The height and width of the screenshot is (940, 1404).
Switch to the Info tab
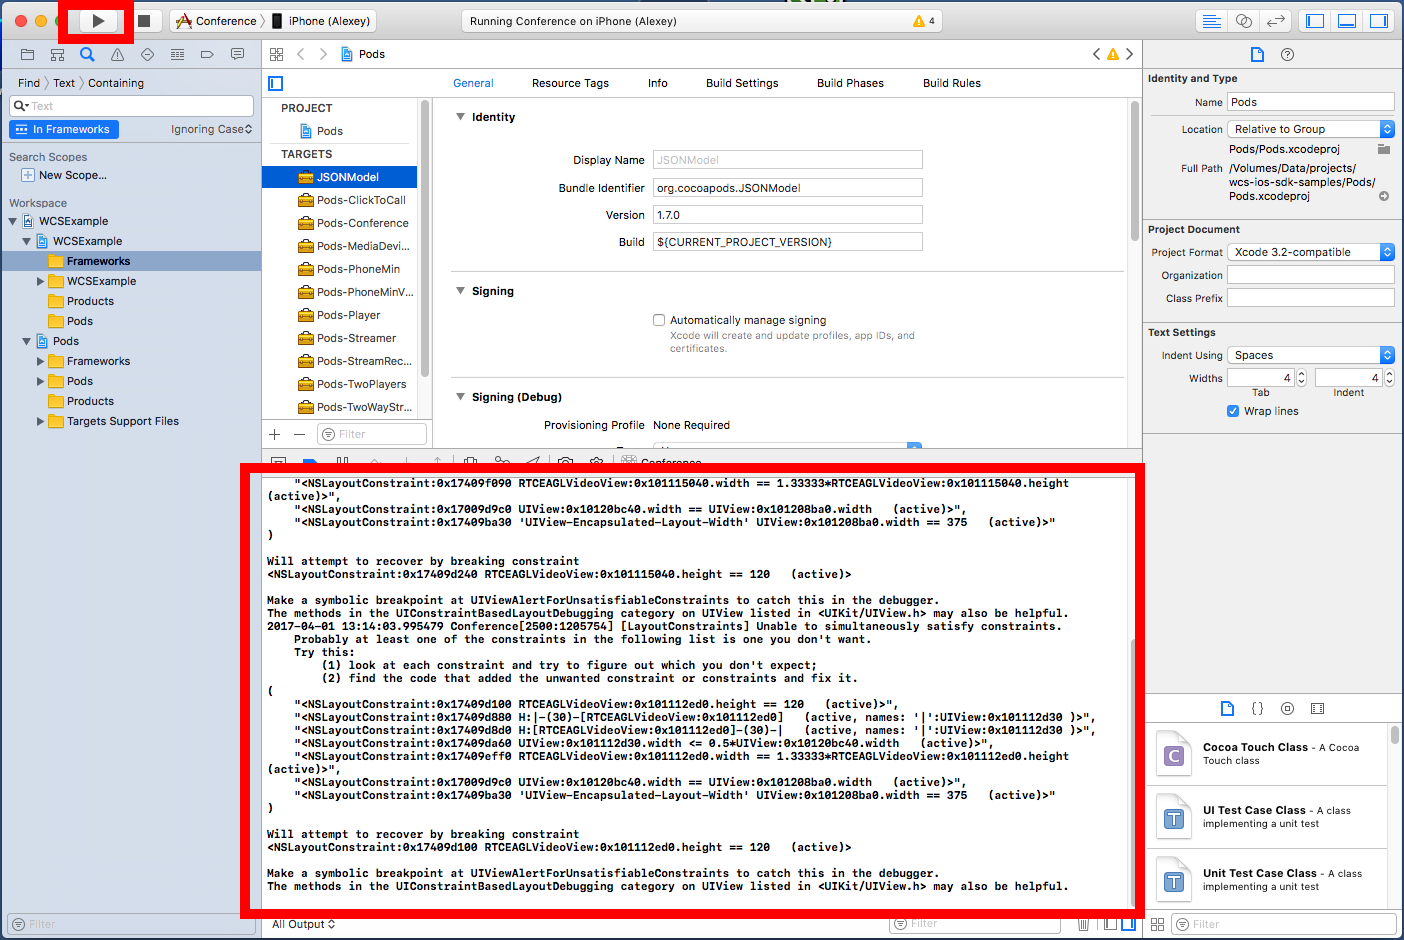657,83
